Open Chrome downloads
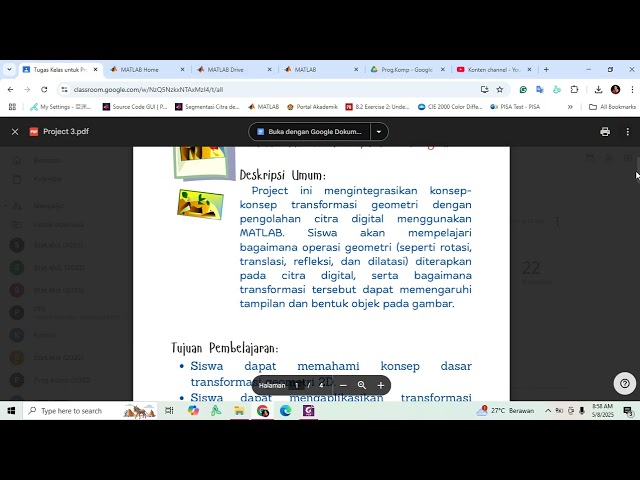This screenshot has width=640, height=480. coord(598,89)
